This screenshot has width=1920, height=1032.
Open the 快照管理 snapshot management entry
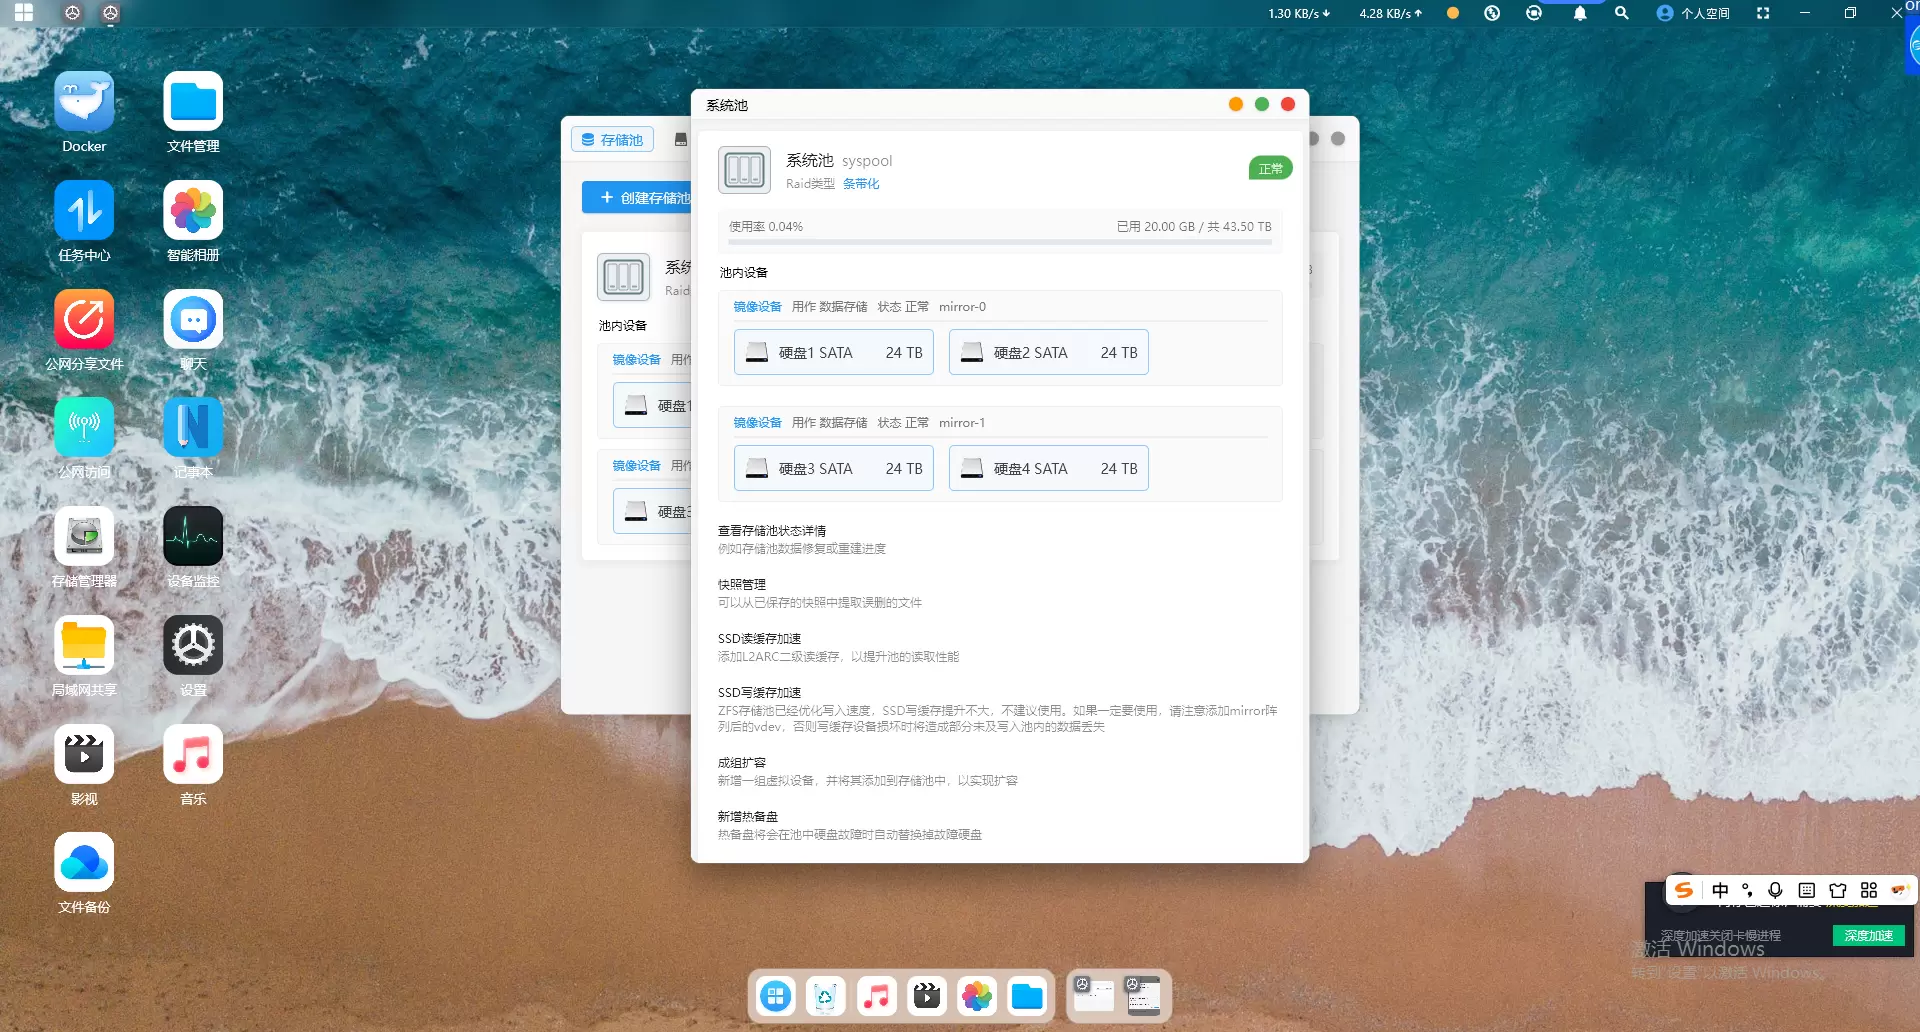coord(742,585)
